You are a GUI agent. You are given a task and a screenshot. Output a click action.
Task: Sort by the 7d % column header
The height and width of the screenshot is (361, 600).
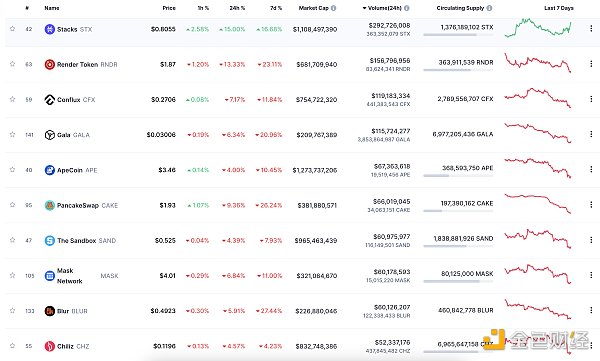click(276, 8)
